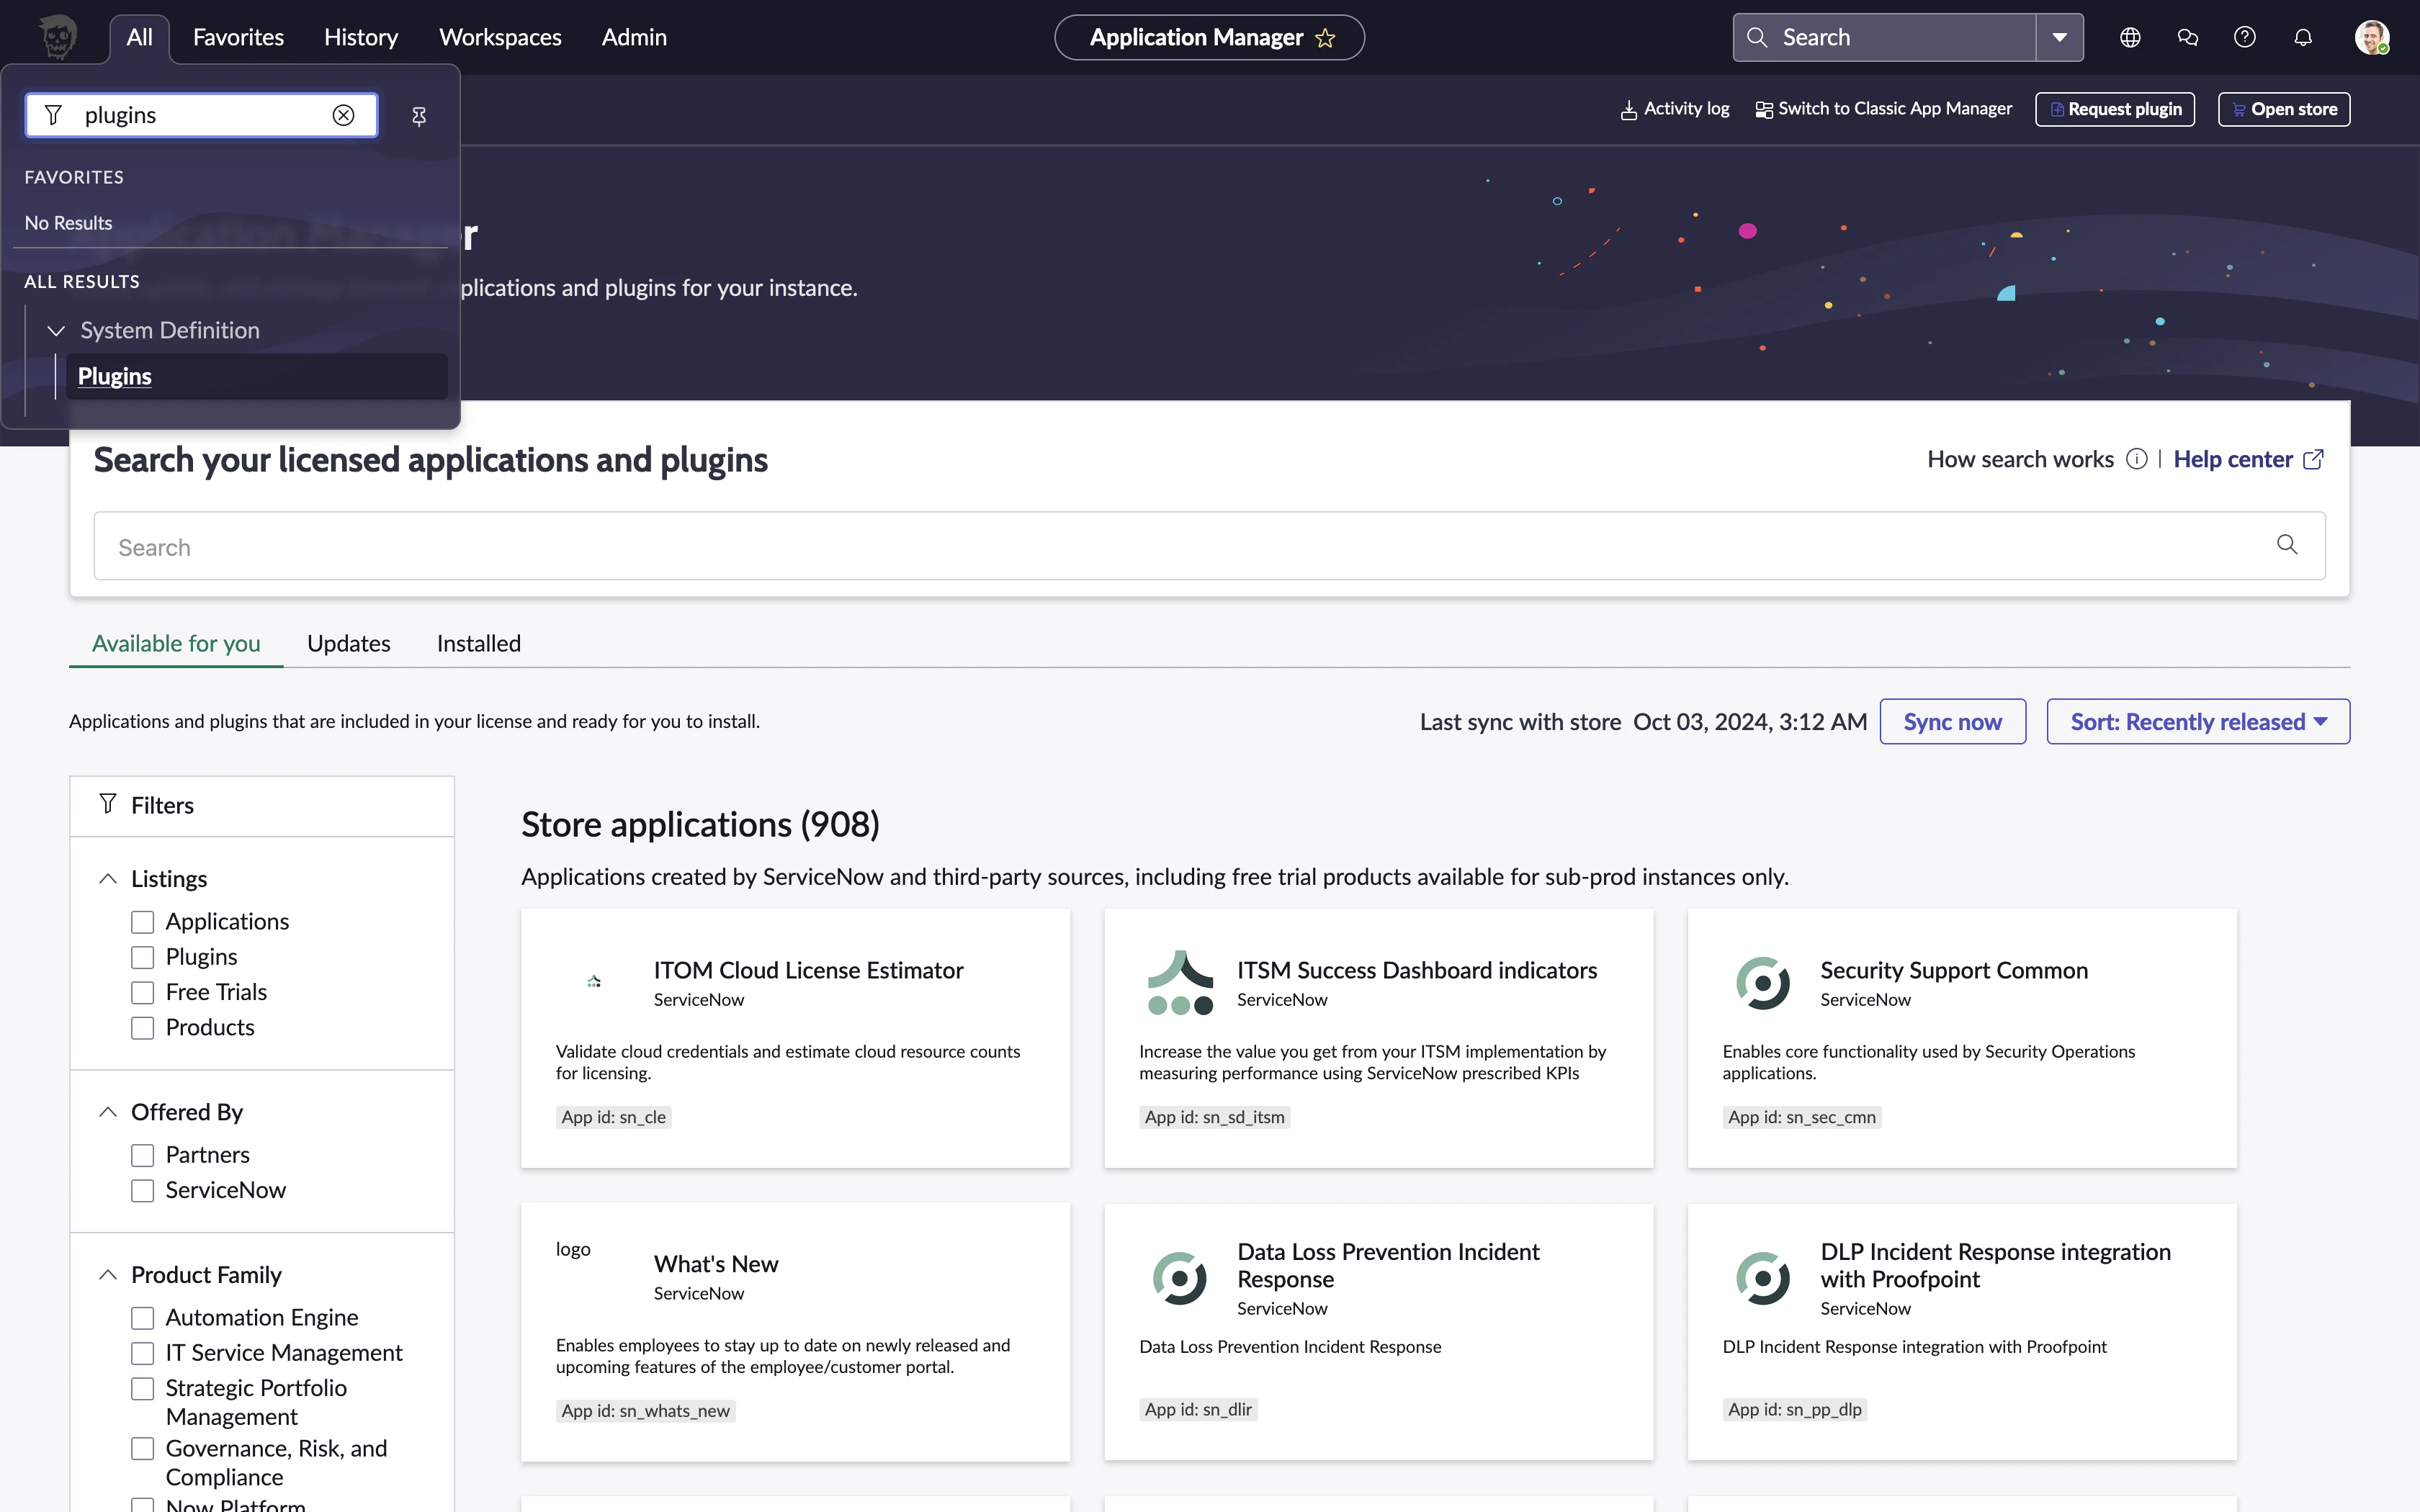The image size is (2420, 1512).
Task: Collapse the Product Family filter section
Action: click(x=108, y=1274)
